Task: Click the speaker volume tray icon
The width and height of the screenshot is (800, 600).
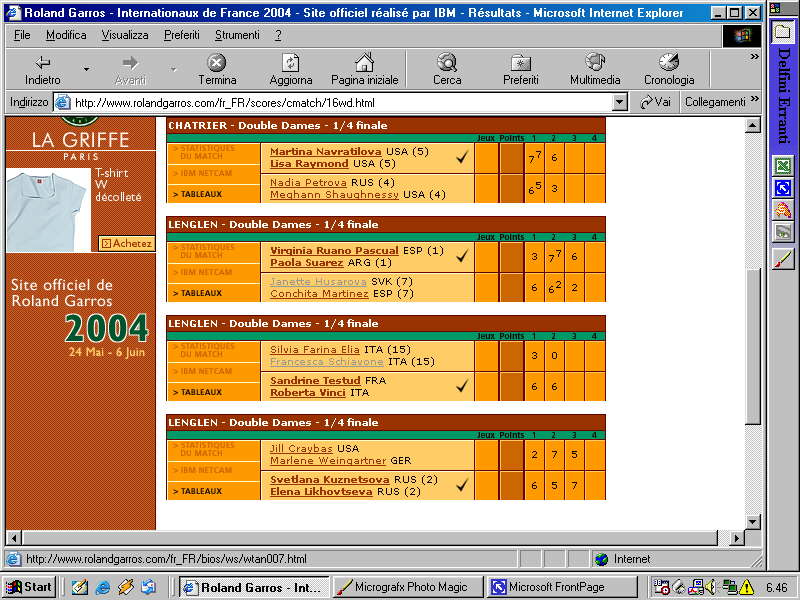Action: tap(712, 587)
